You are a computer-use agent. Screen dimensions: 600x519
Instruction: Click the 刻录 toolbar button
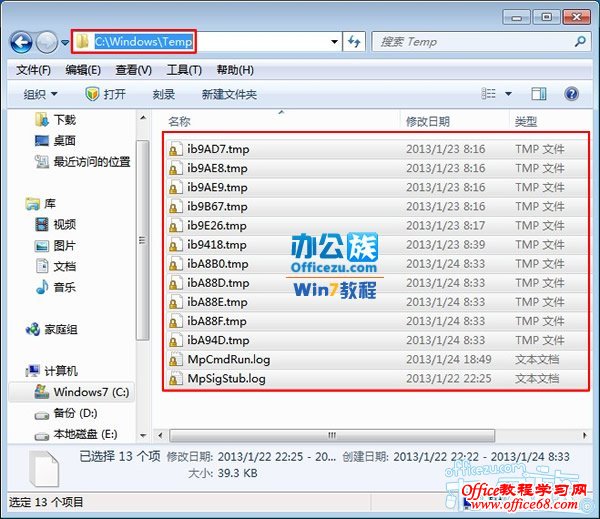click(x=164, y=94)
